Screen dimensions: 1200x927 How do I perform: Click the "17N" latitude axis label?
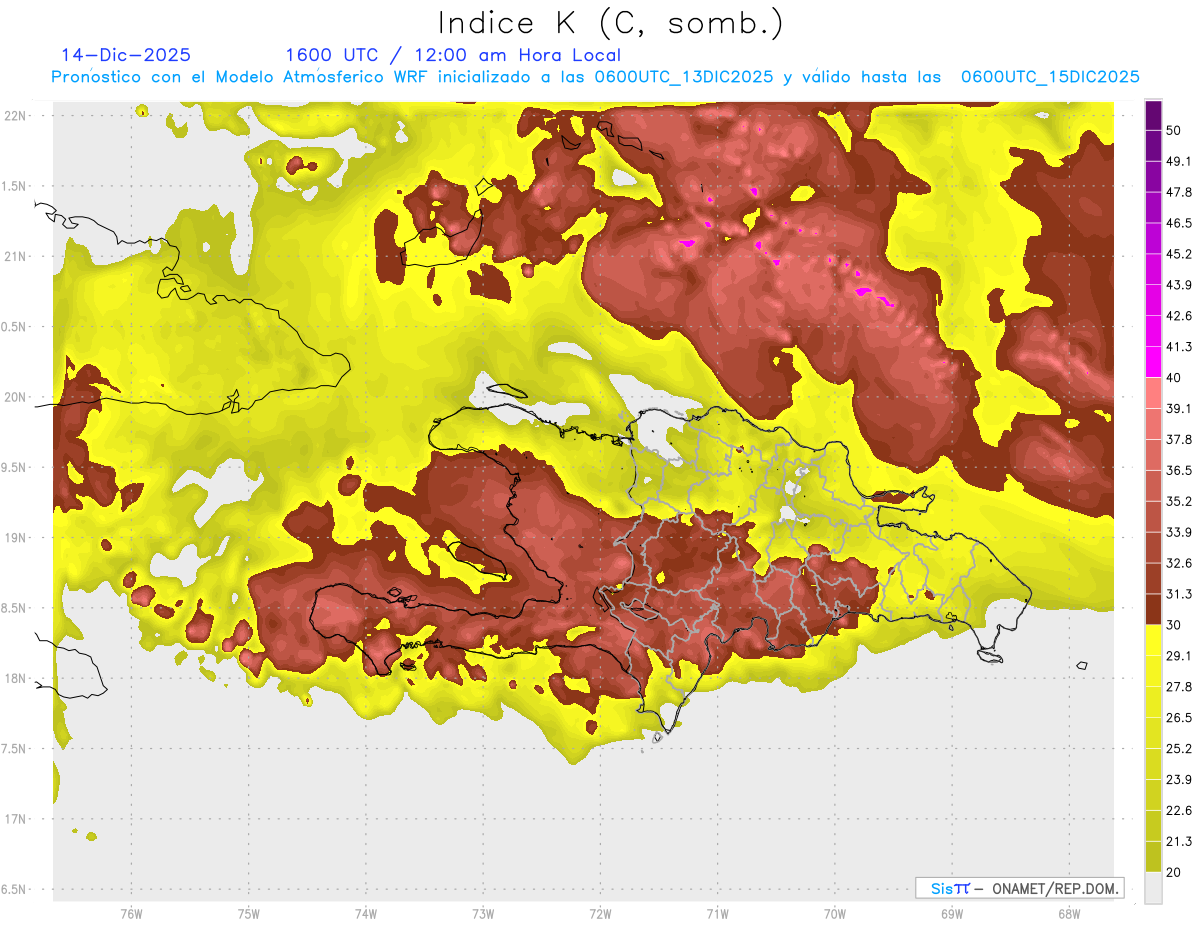coord(14,819)
